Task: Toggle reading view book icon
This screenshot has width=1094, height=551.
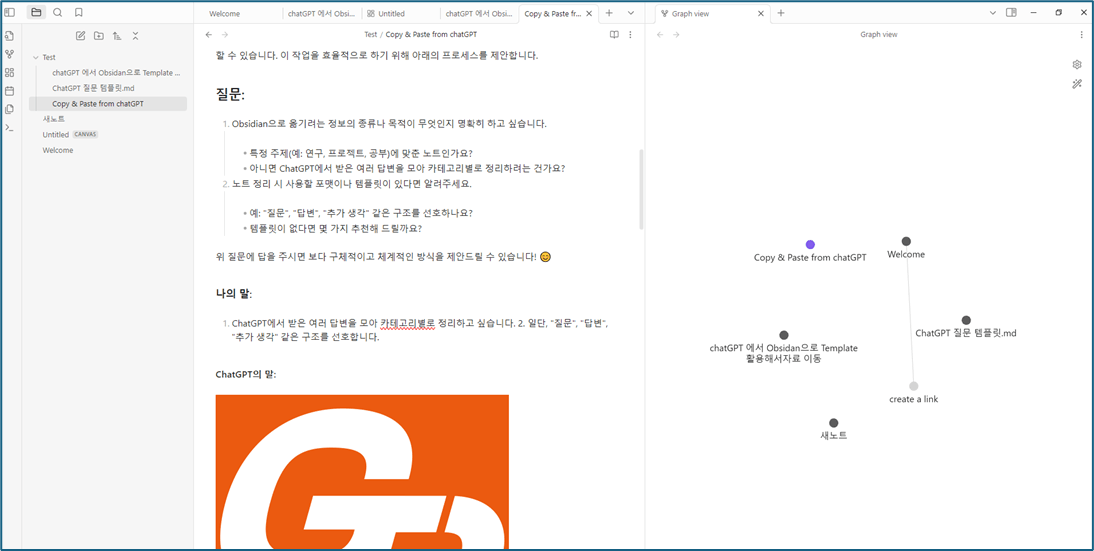Action: click(614, 34)
